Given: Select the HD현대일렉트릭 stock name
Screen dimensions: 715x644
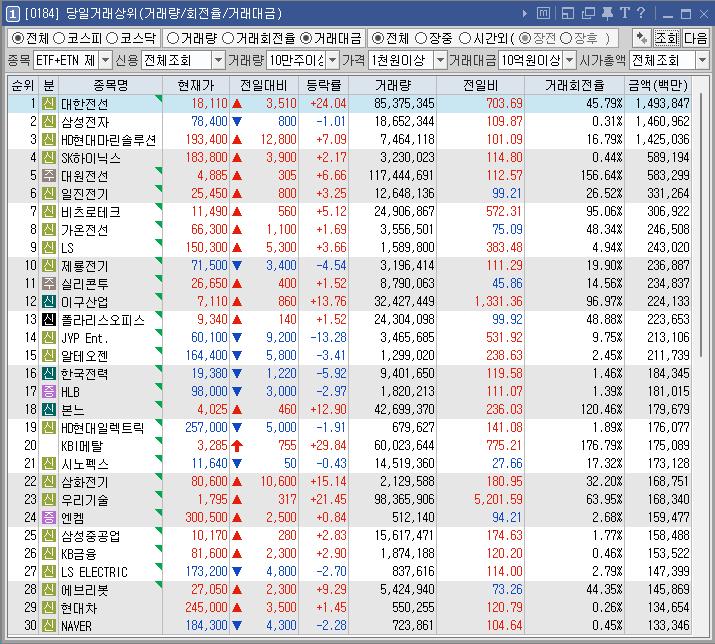Looking at the screenshot, I should (x=103, y=427).
